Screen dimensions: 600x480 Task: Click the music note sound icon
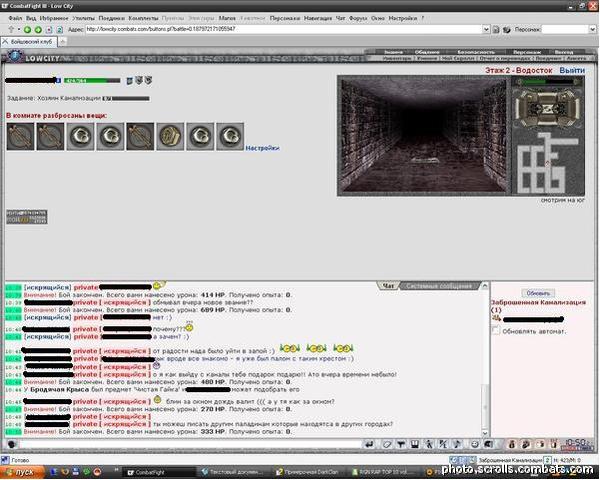tap(457, 444)
